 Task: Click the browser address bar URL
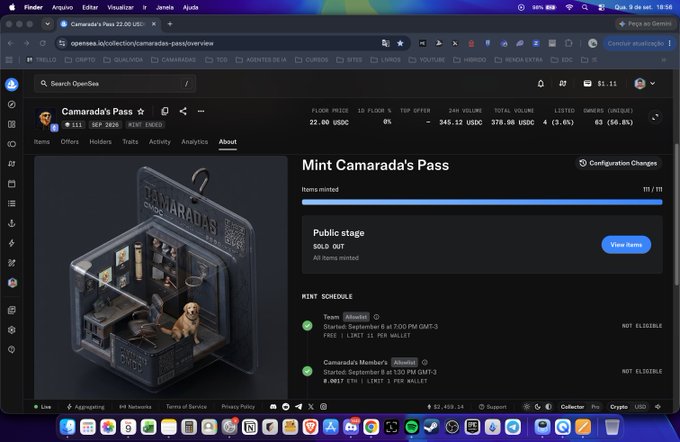point(142,43)
